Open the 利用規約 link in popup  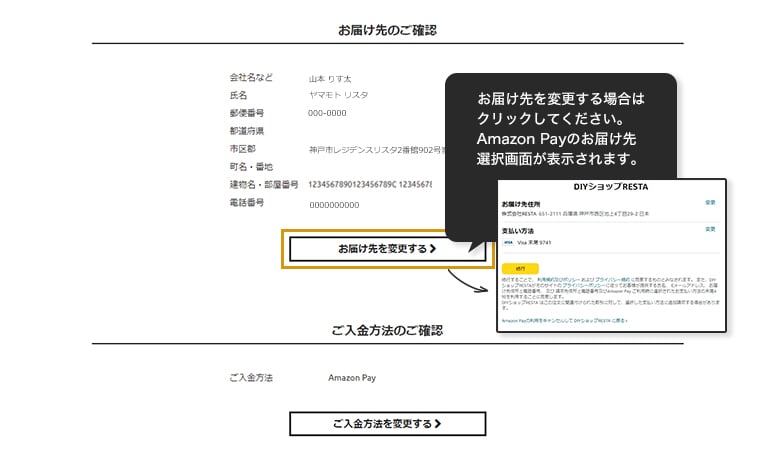tap(549, 277)
